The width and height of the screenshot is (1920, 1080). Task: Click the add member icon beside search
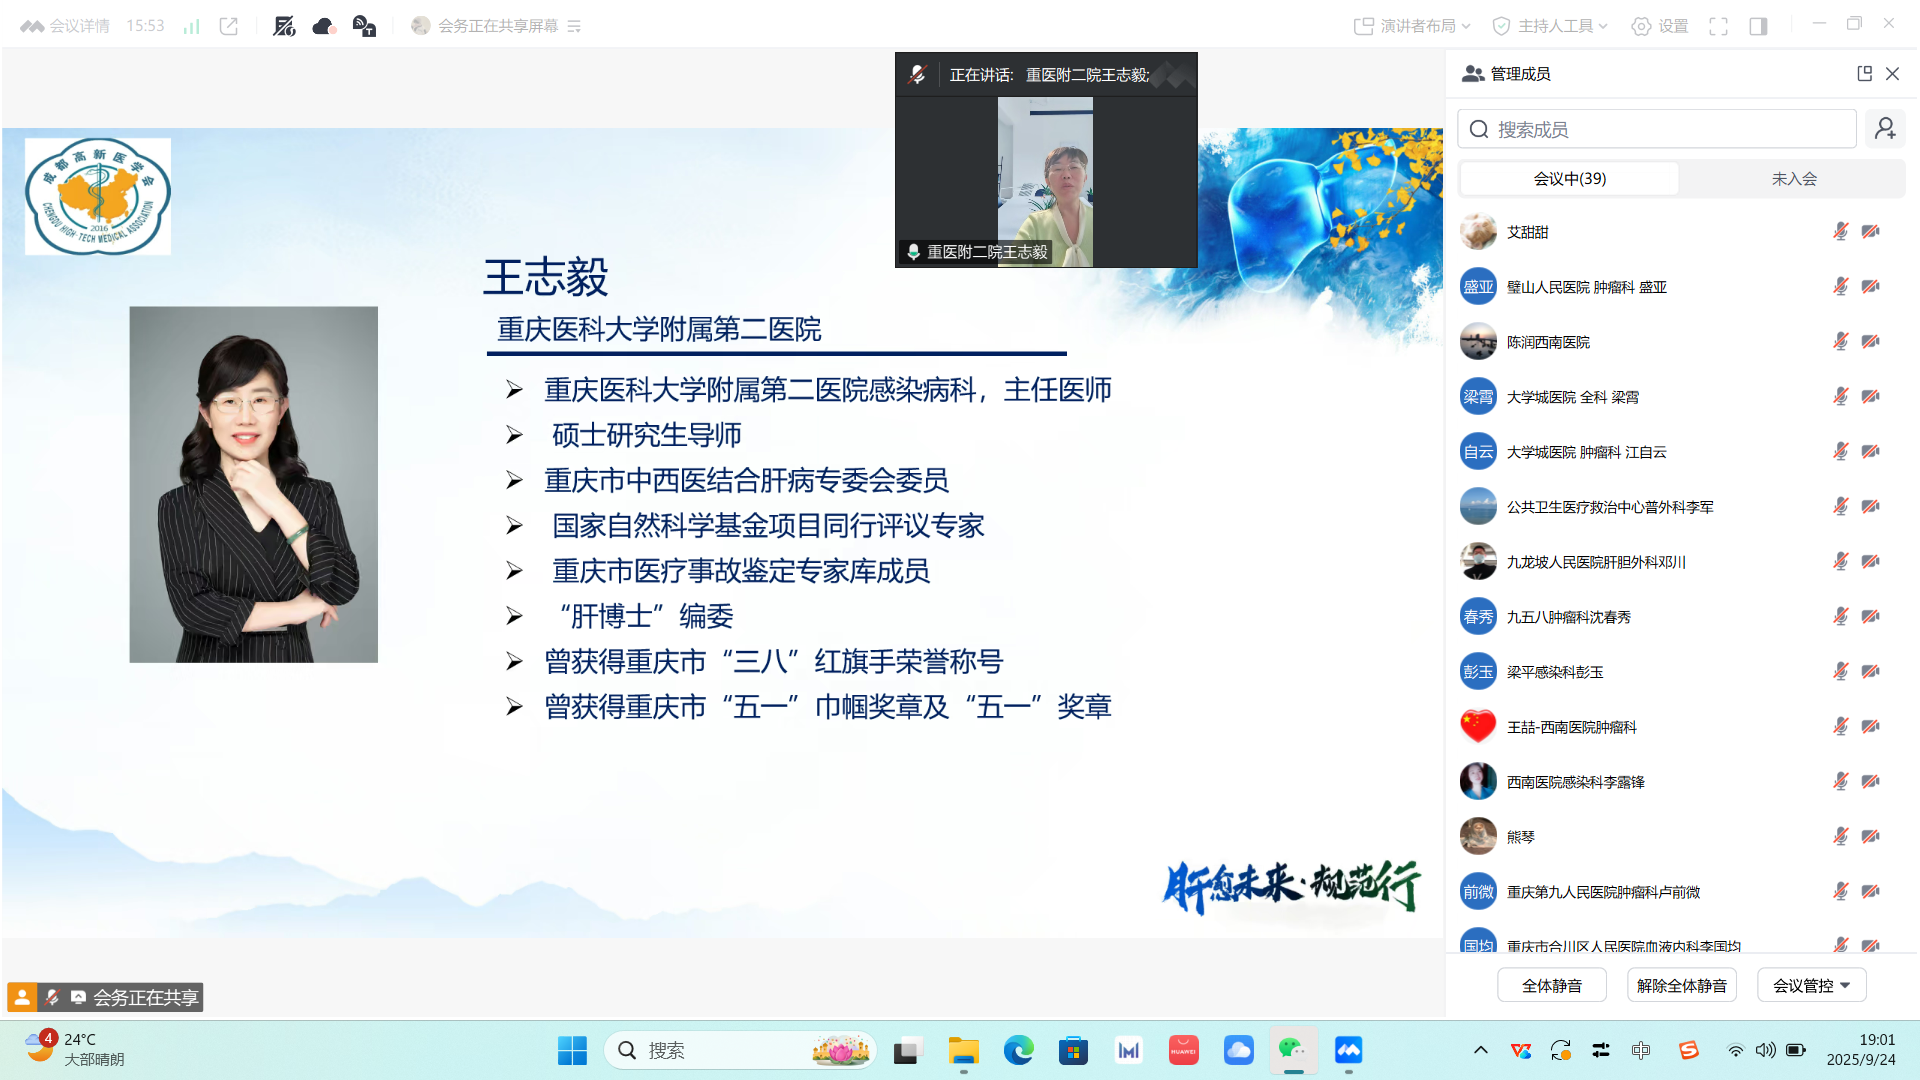1885,128
